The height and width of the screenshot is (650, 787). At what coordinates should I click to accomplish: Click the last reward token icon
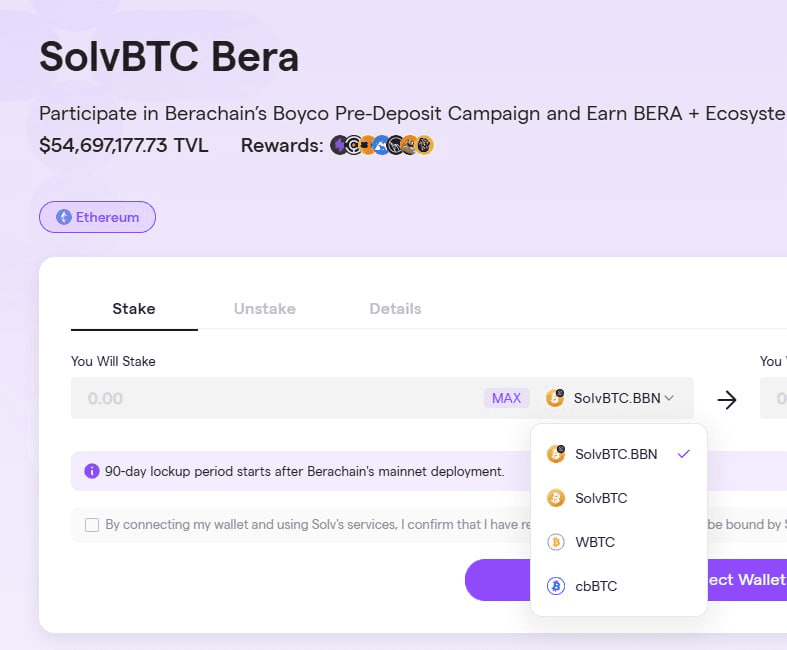click(x=425, y=146)
